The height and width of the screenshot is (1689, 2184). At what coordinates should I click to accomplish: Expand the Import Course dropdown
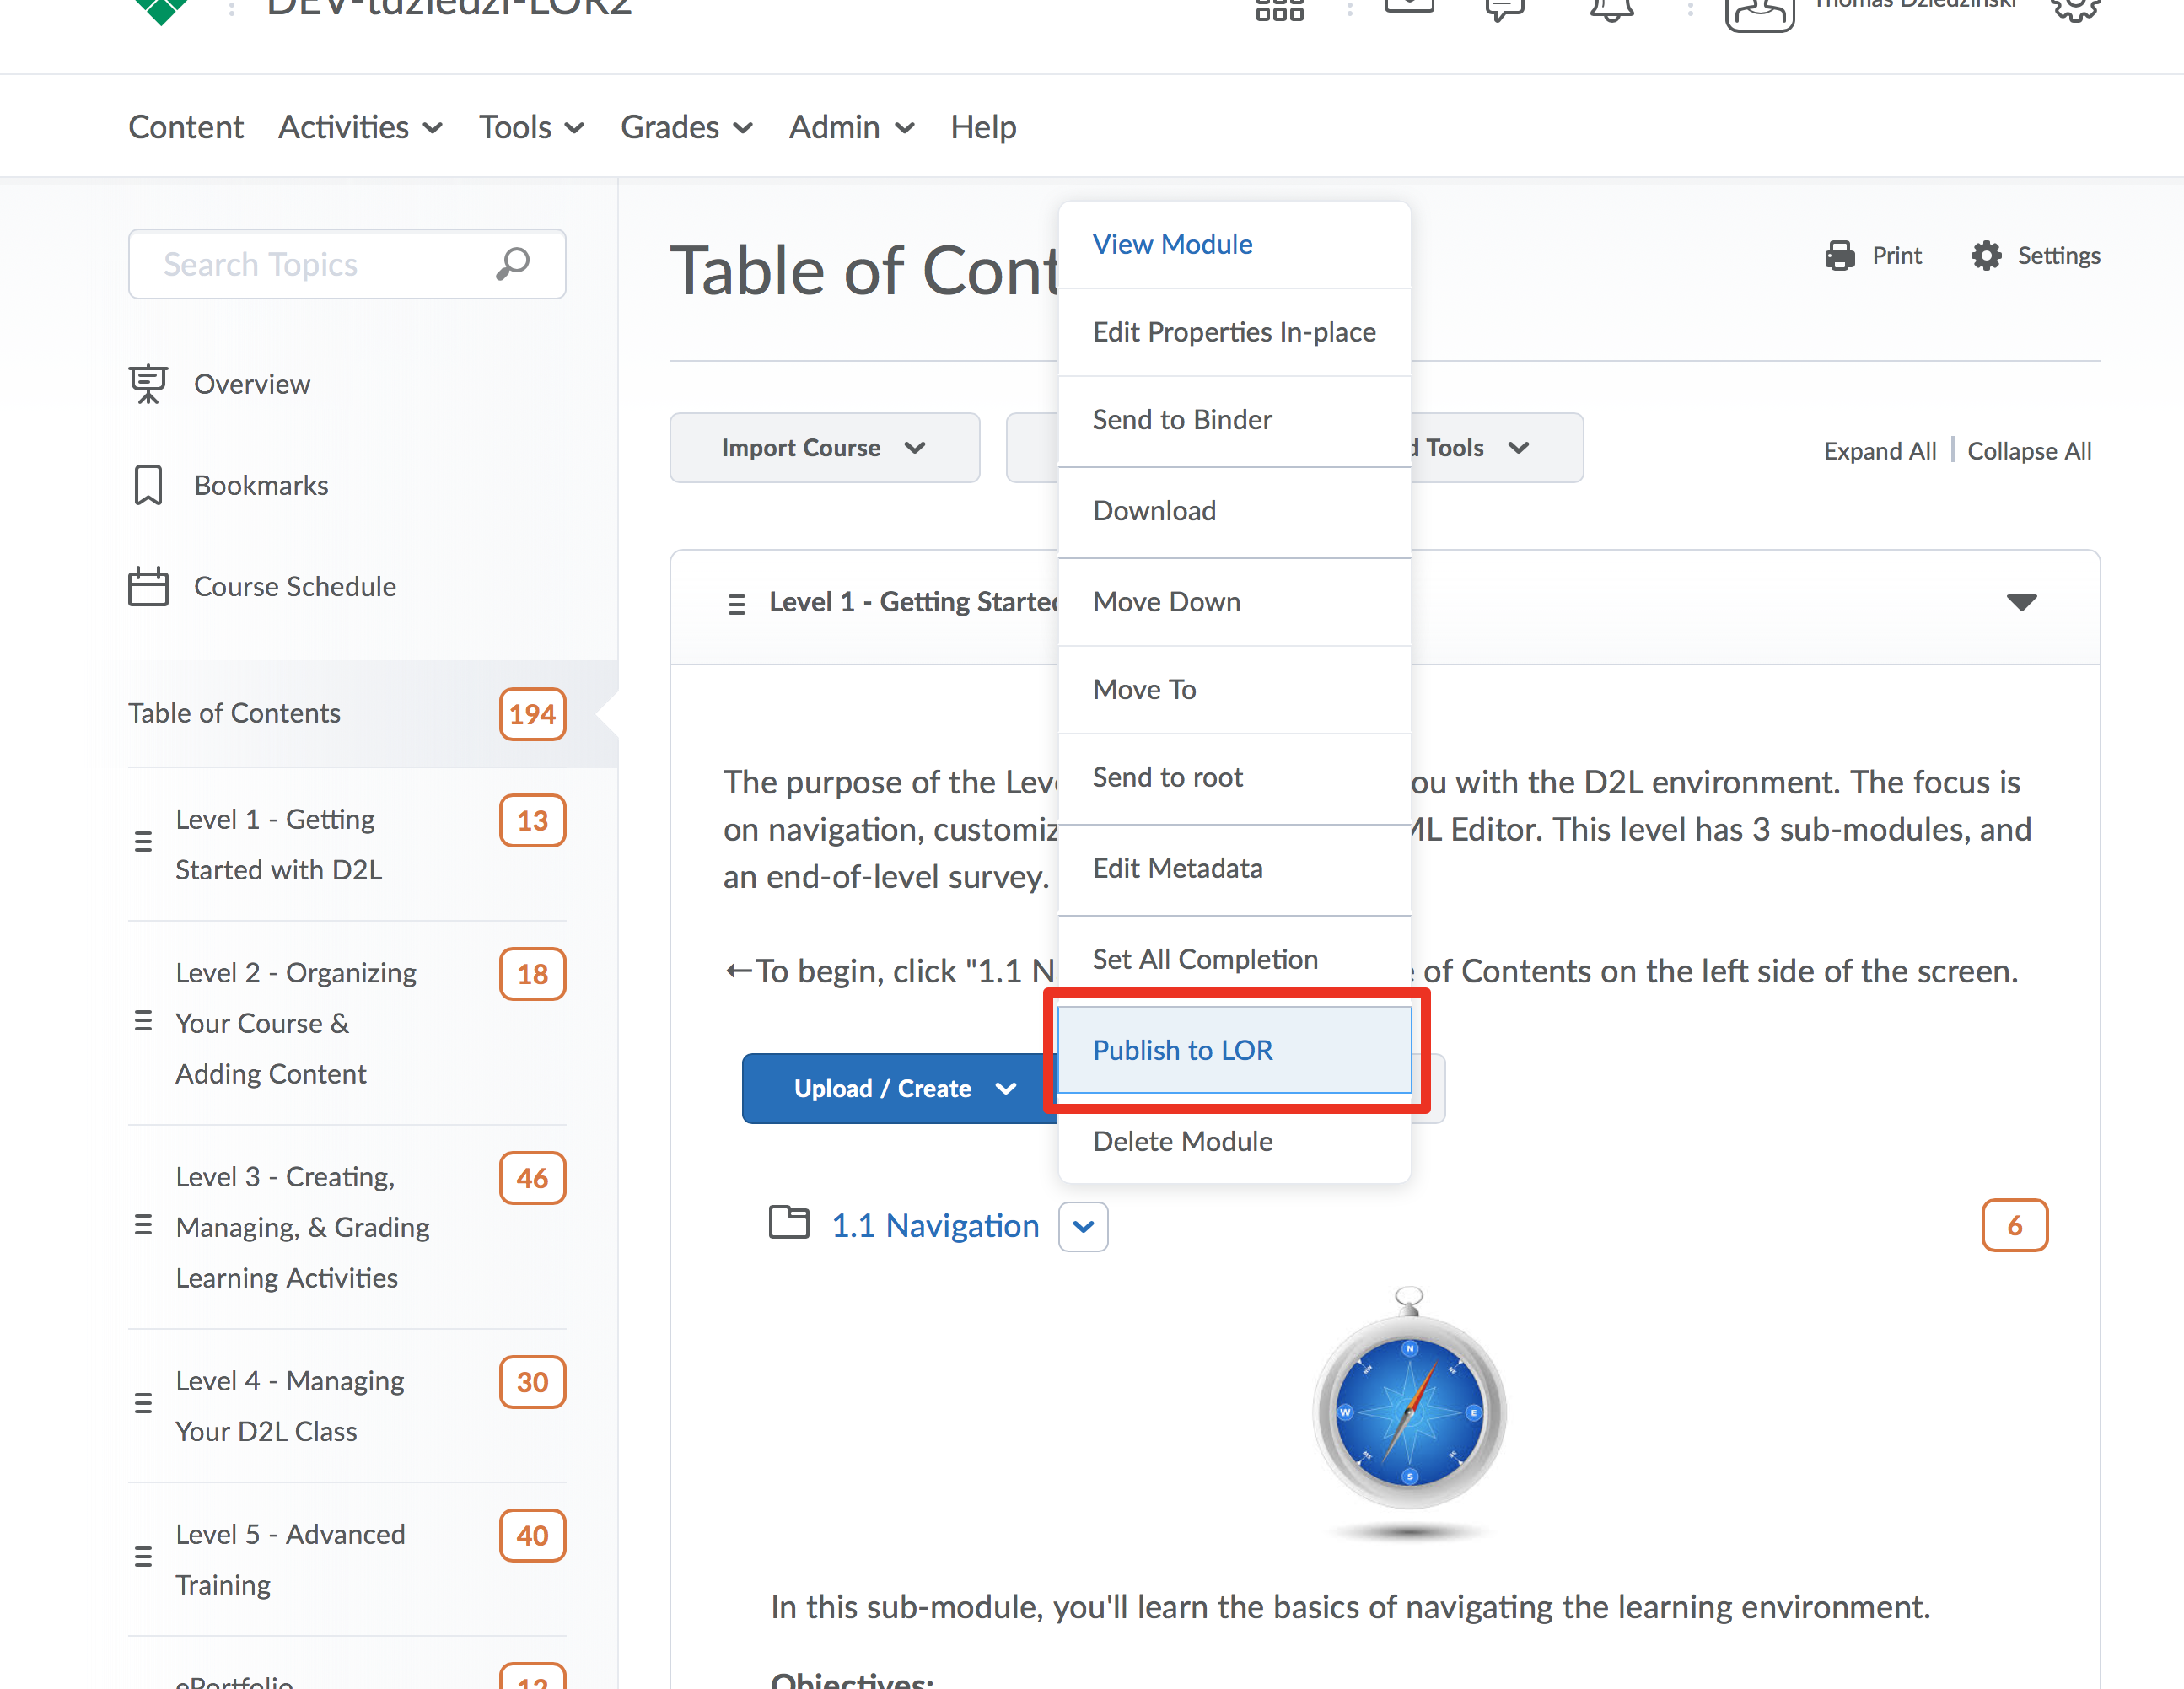824,448
